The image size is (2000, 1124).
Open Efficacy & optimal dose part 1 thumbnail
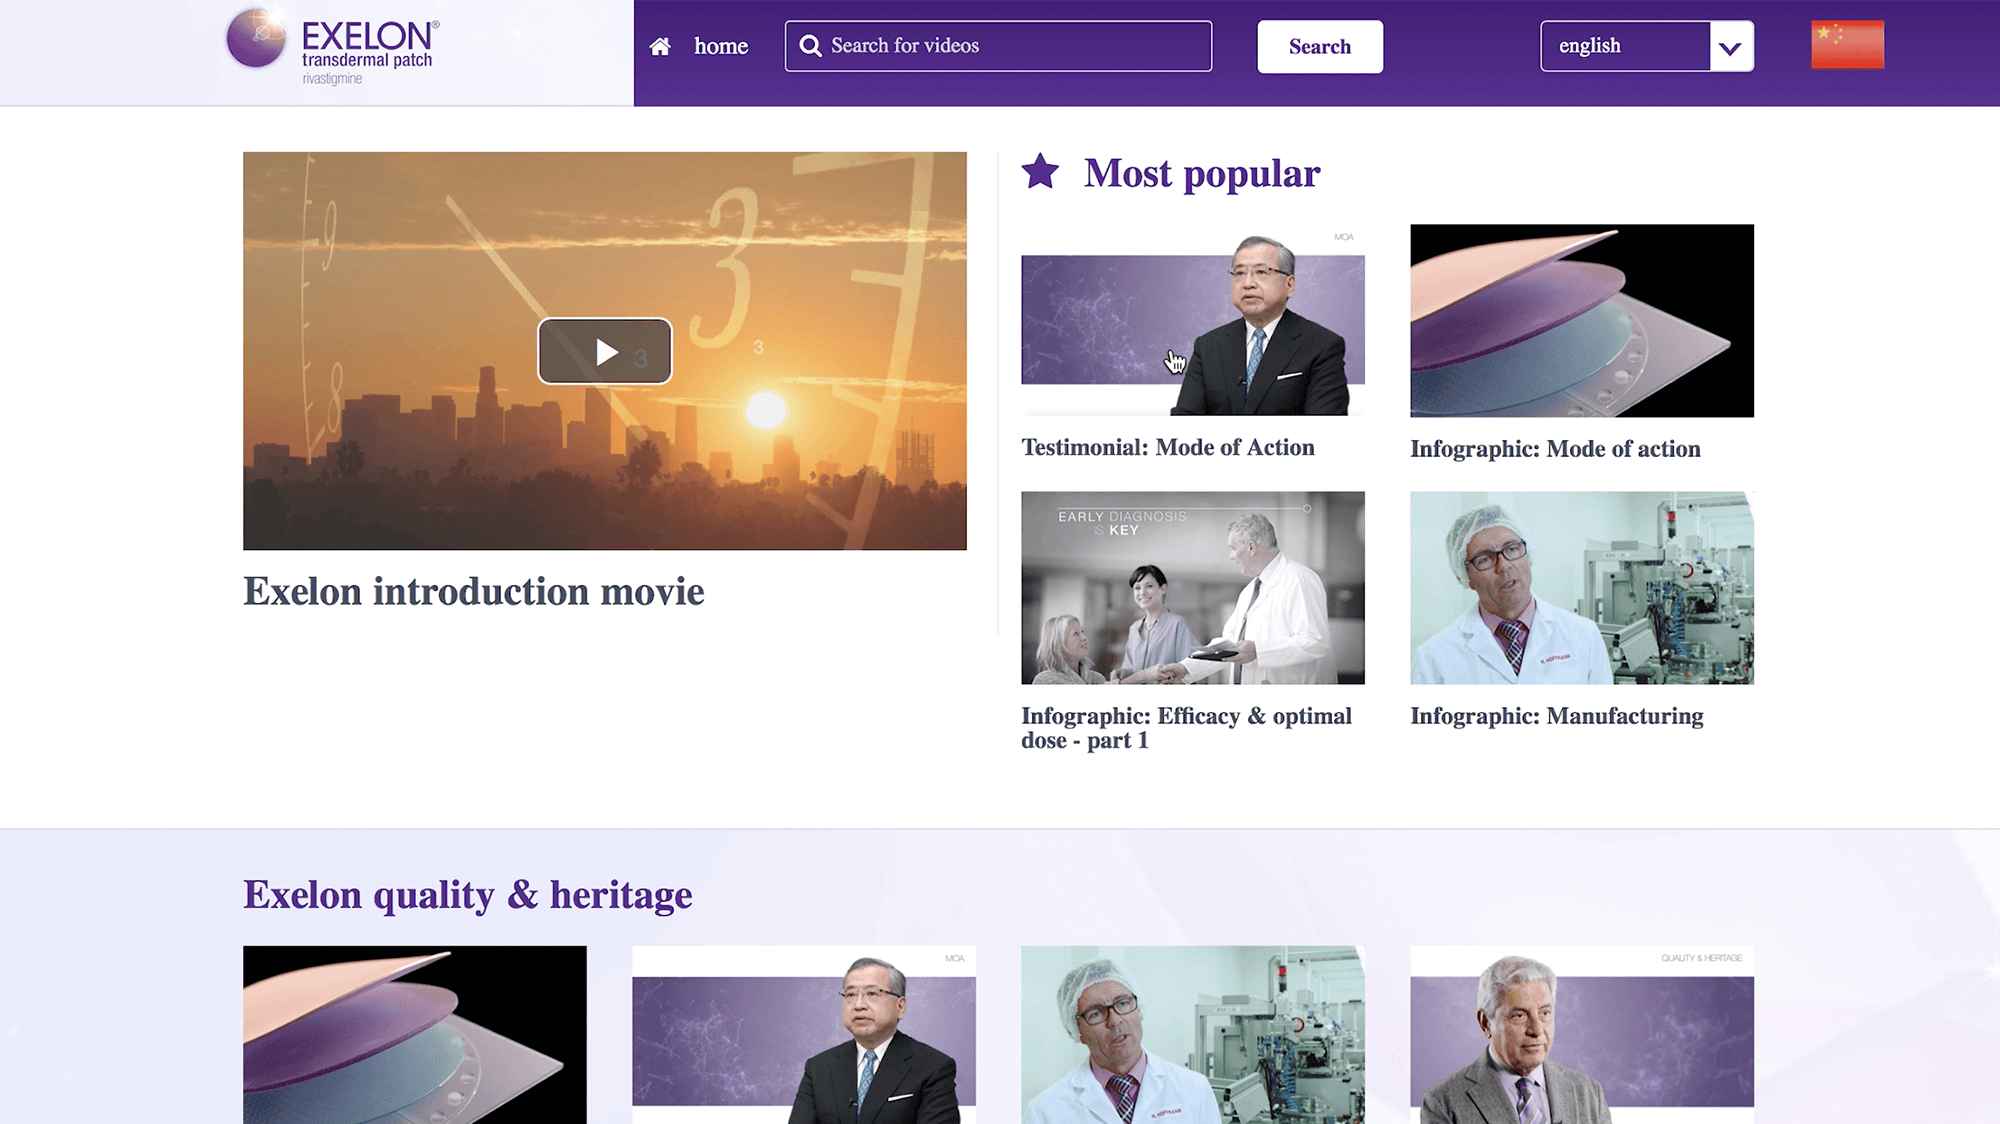coord(1193,587)
